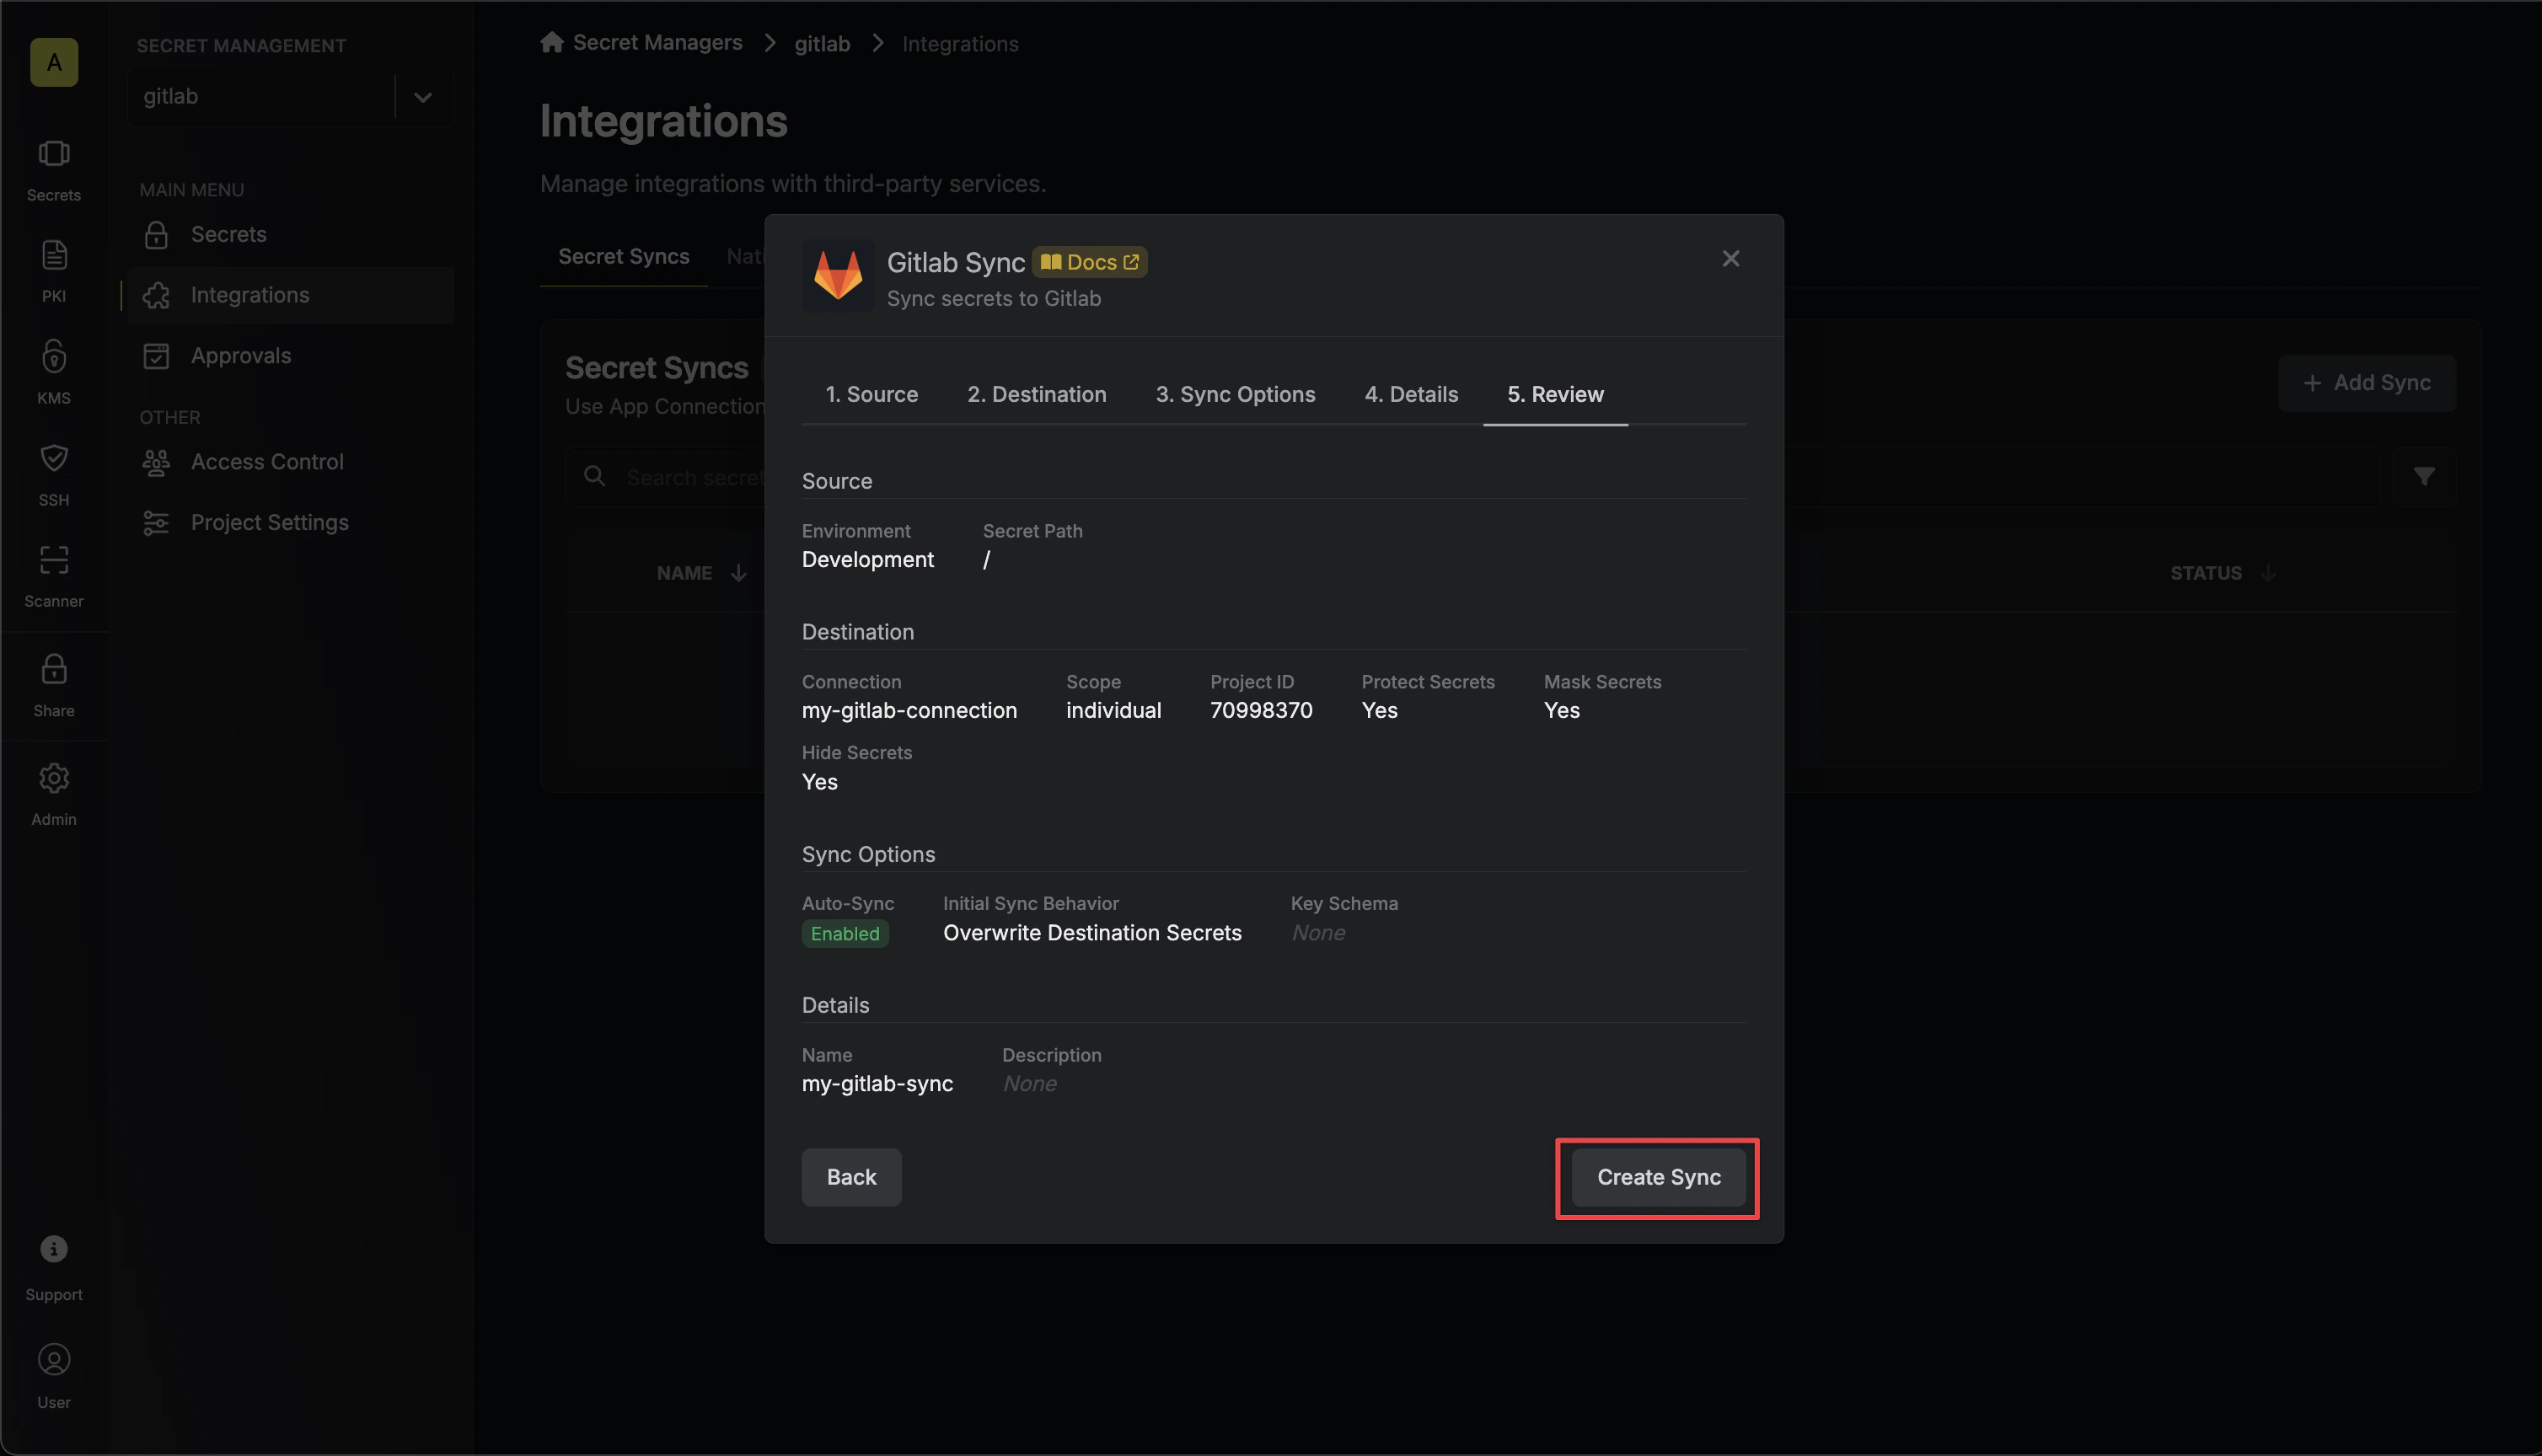The height and width of the screenshot is (1456, 2542).
Task: Open the KMS section icon
Action: point(54,356)
